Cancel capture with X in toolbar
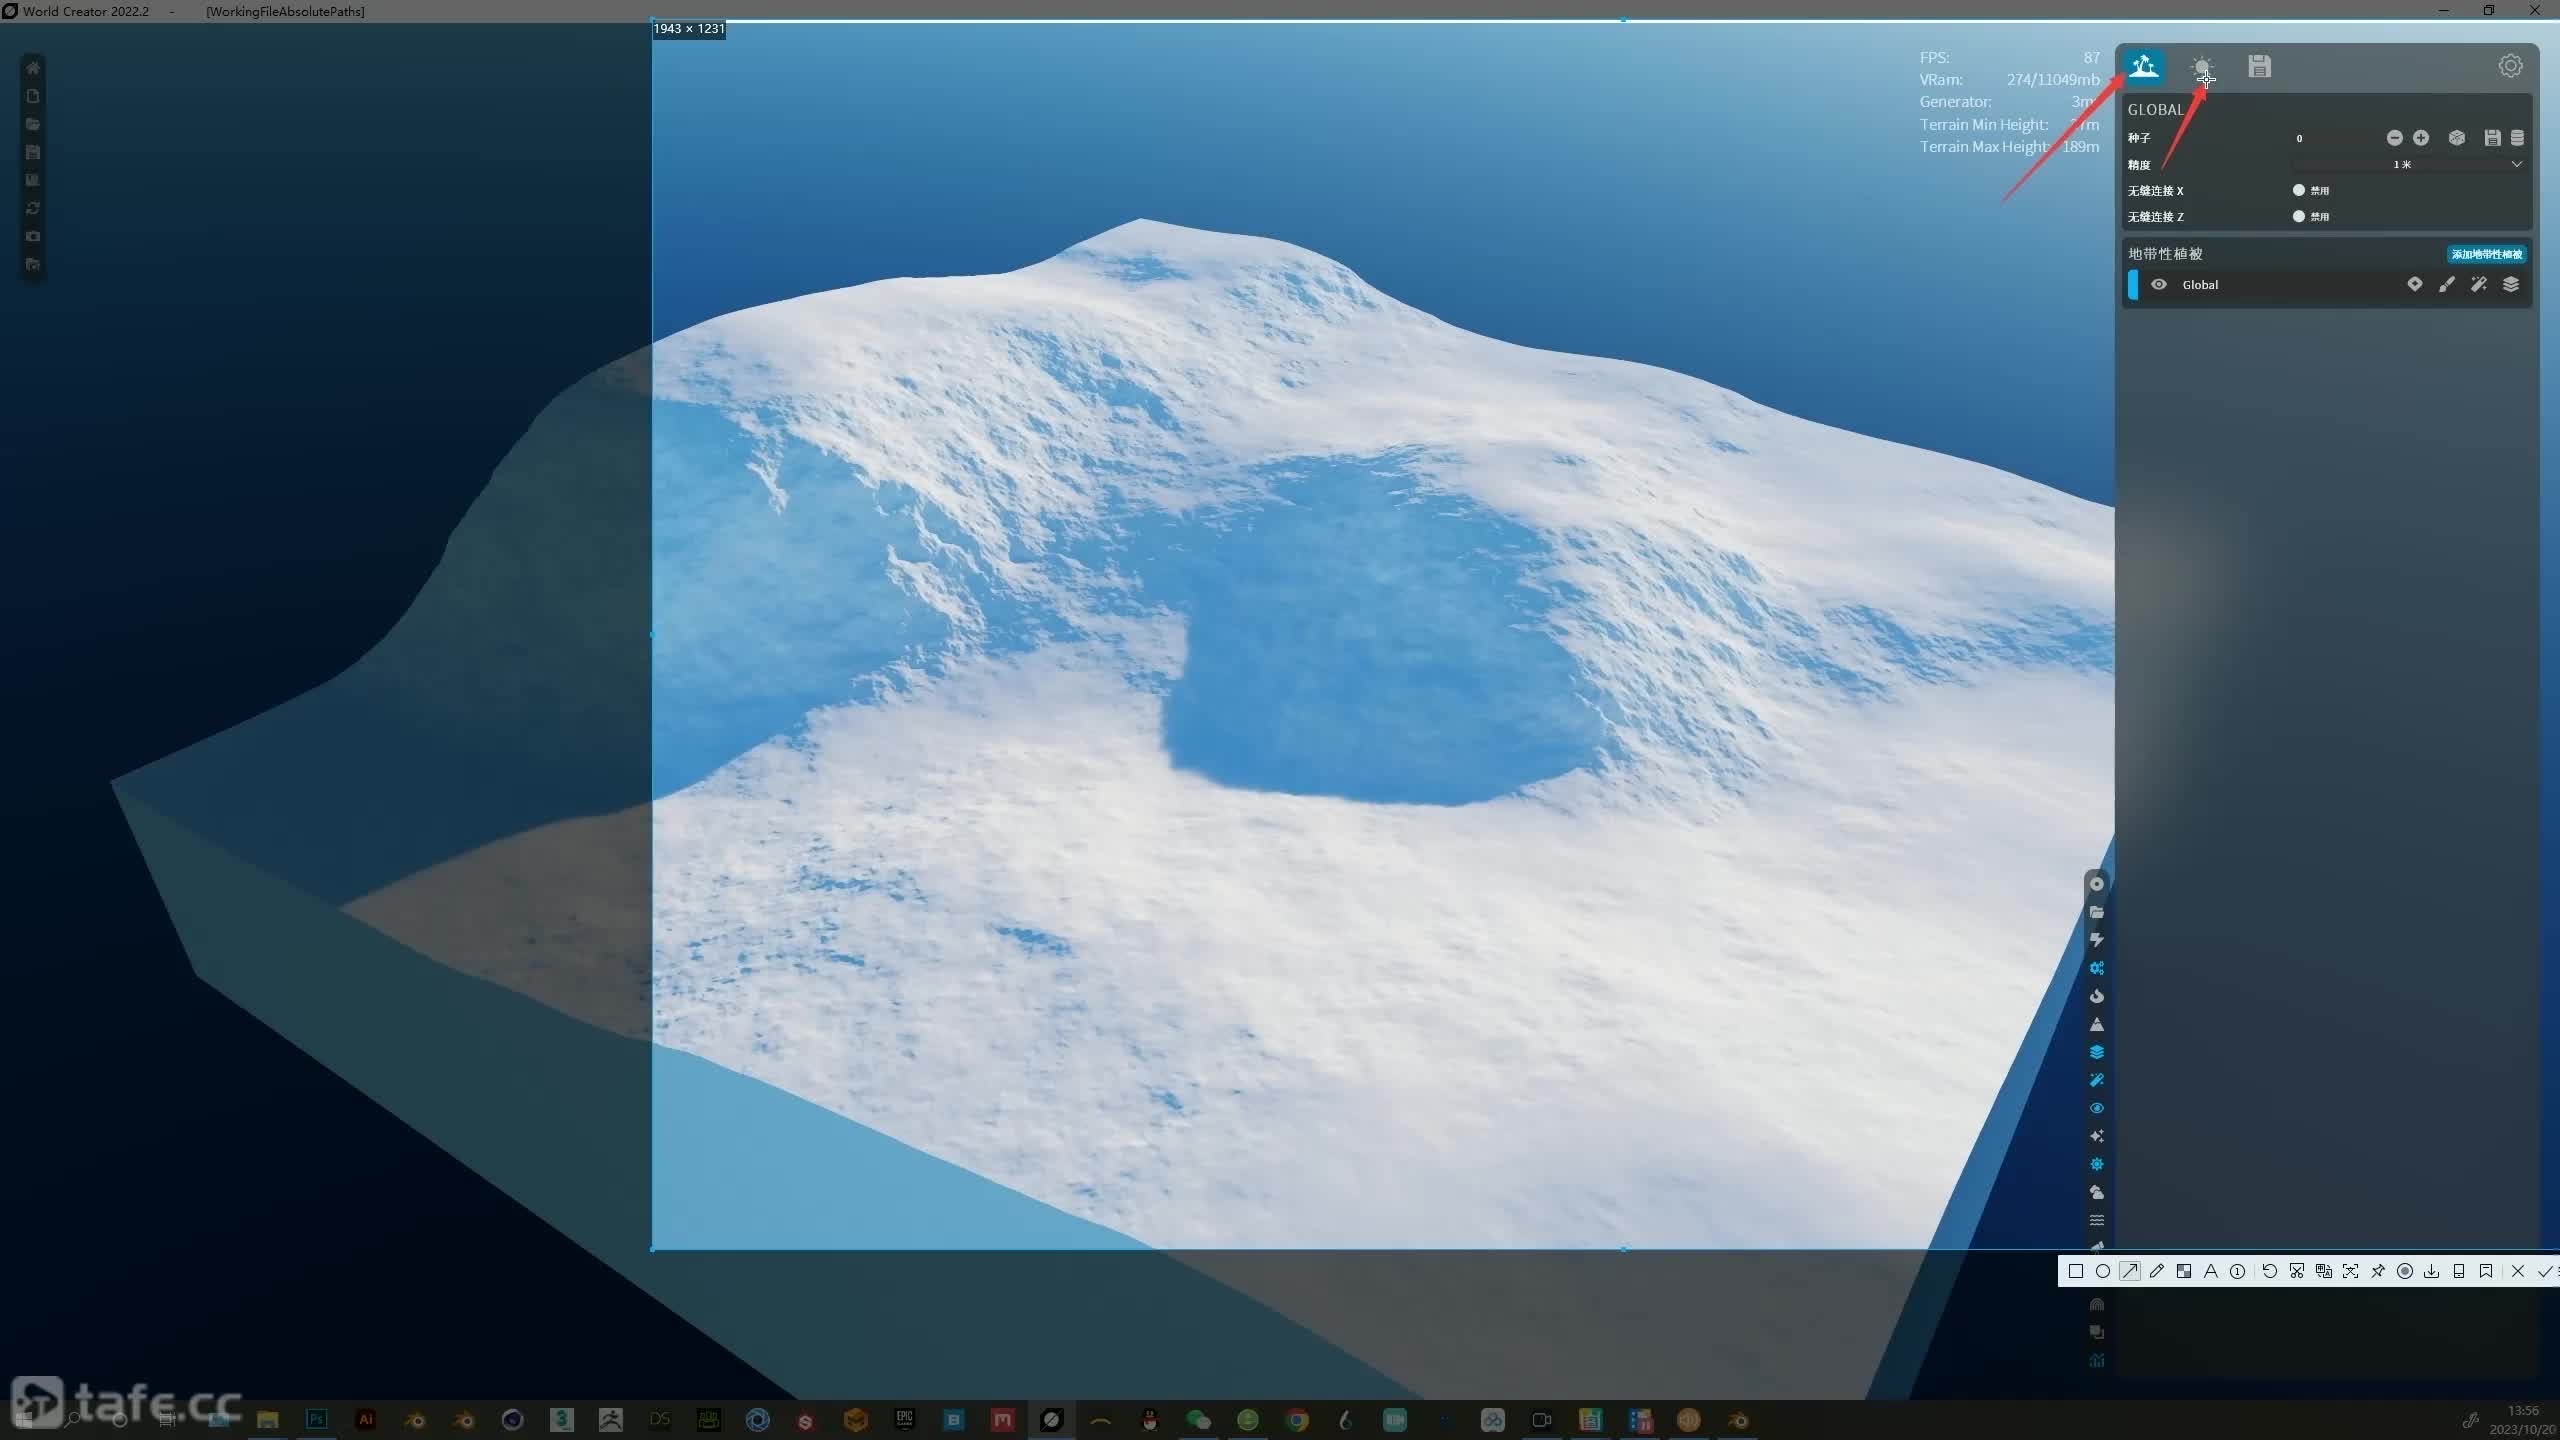The image size is (2560, 1440). 2518,1271
